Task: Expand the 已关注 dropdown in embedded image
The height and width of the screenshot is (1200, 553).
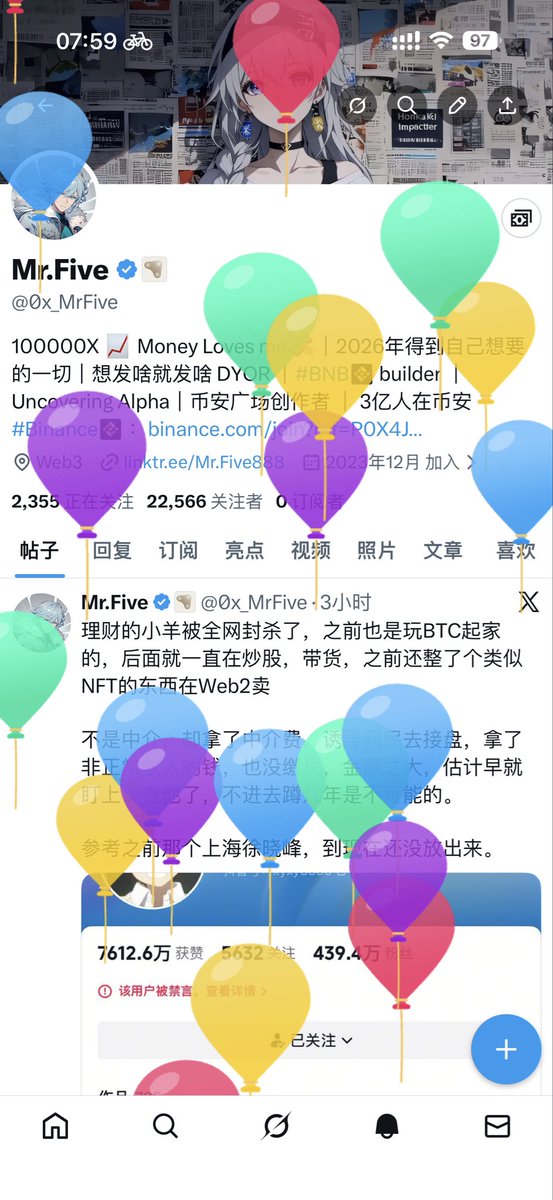Action: click(311, 1040)
